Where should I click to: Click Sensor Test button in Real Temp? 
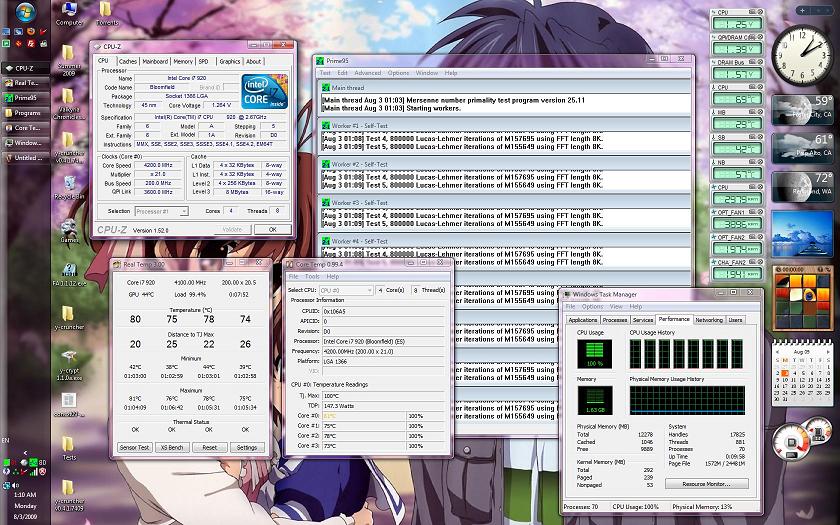(x=134, y=447)
